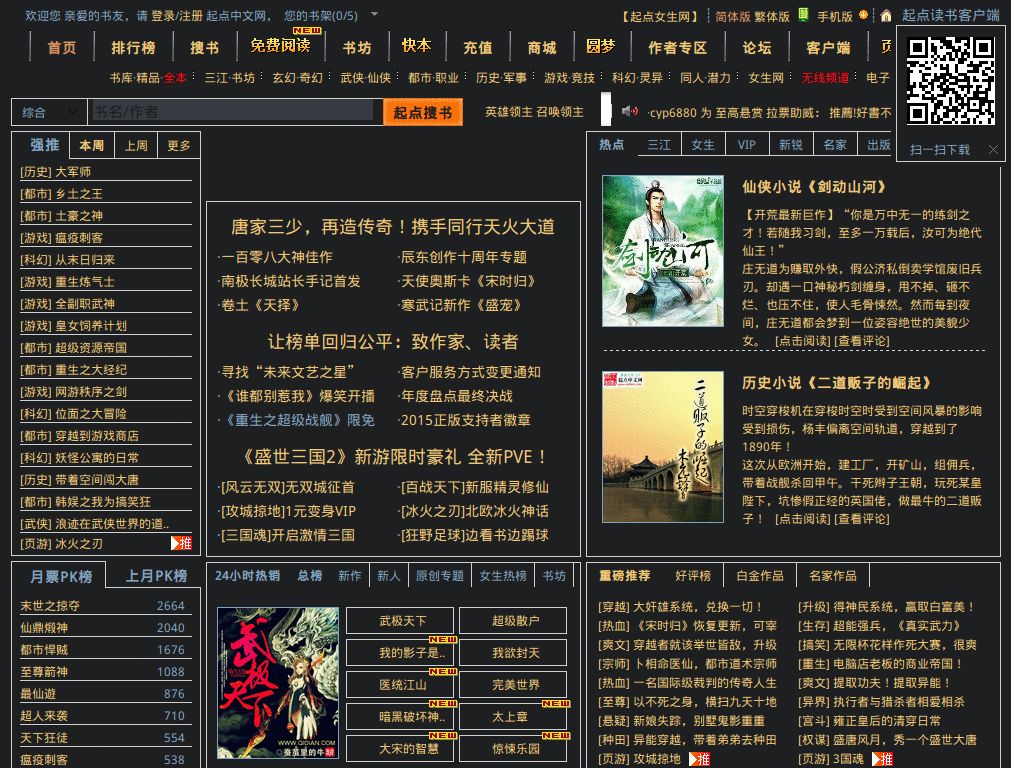1024x768 pixels.
Task: Open [都市] 乡土之王 in list
Action: pos(61,194)
